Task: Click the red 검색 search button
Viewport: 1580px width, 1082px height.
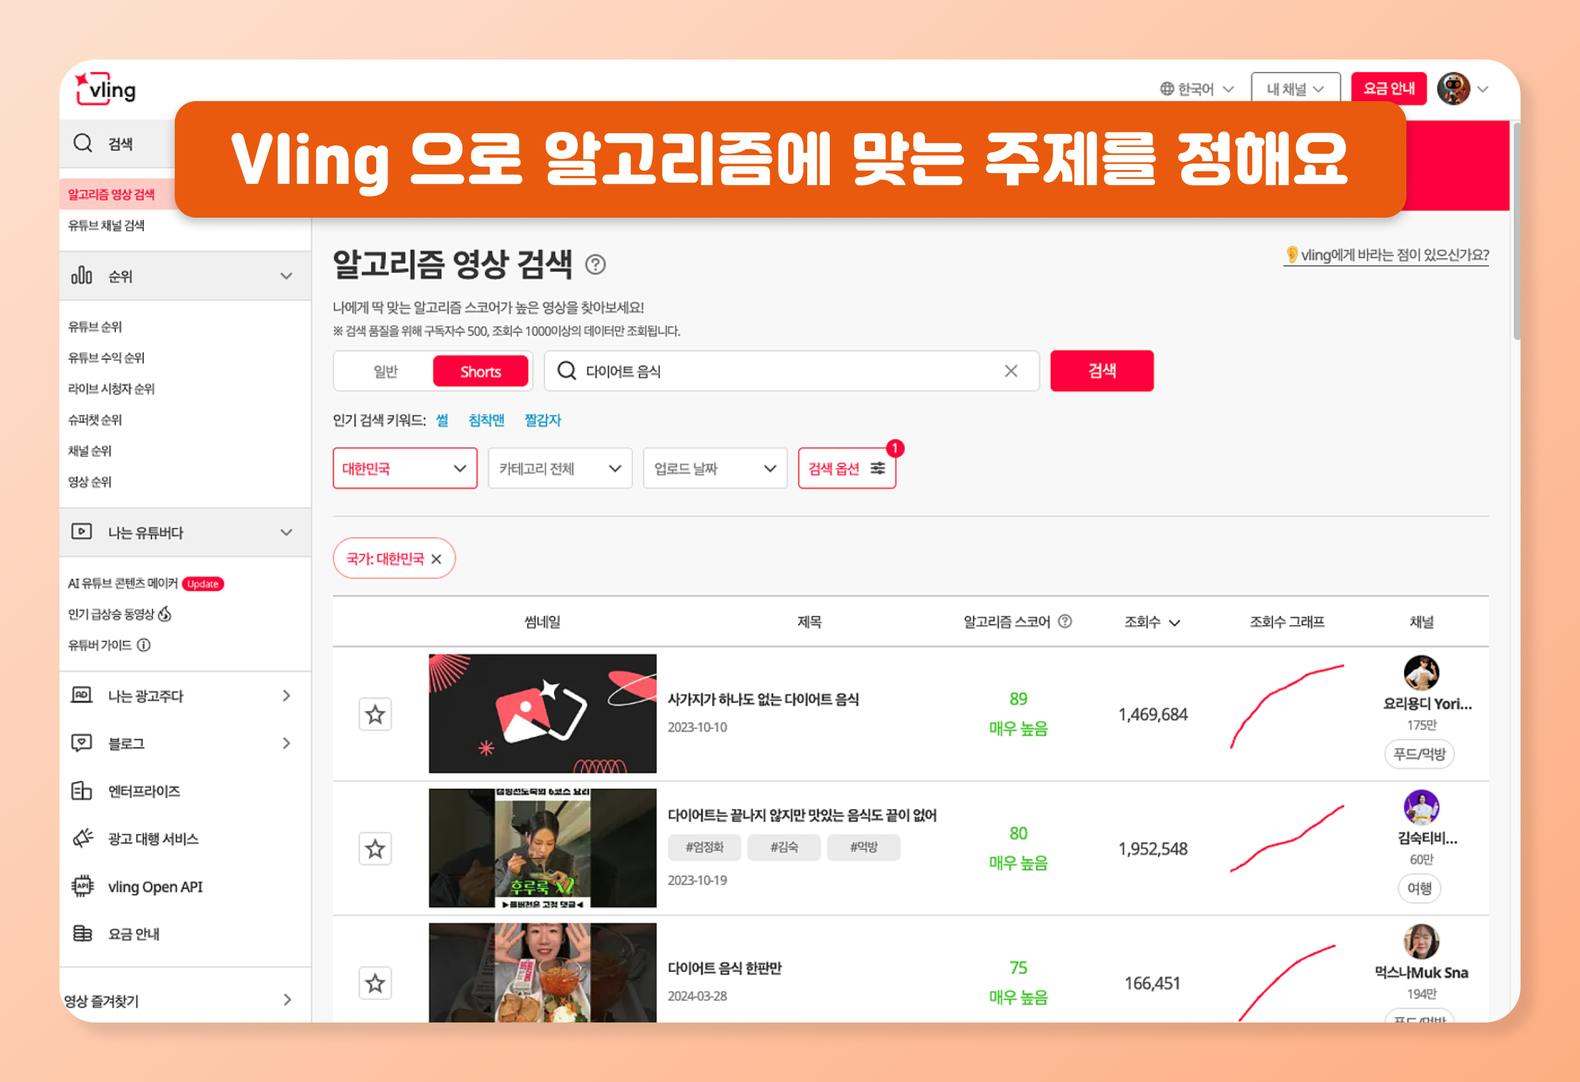Action: click(1102, 371)
